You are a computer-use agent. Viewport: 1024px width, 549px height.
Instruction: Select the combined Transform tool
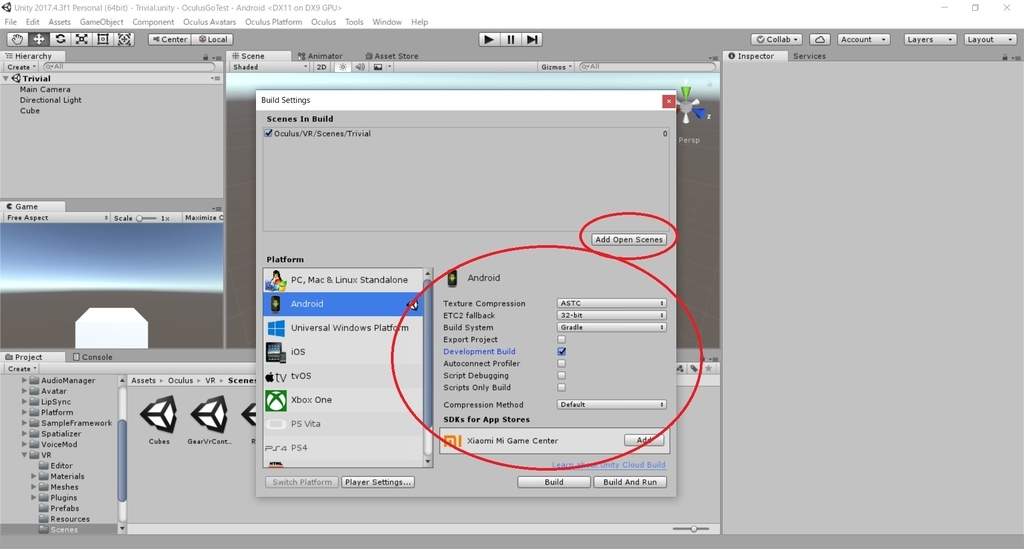124,39
